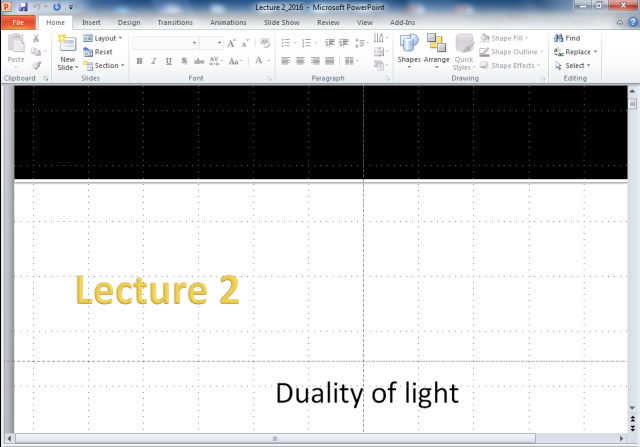
Task: Click the Convert to SmartArt icon
Action: [x=380, y=65]
